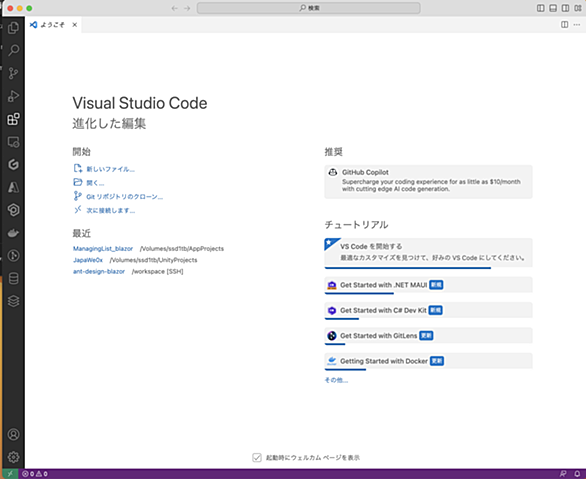The height and width of the screenshot is (479, 586).
Task: Click the search command center field
Action: tap(309, 8)
